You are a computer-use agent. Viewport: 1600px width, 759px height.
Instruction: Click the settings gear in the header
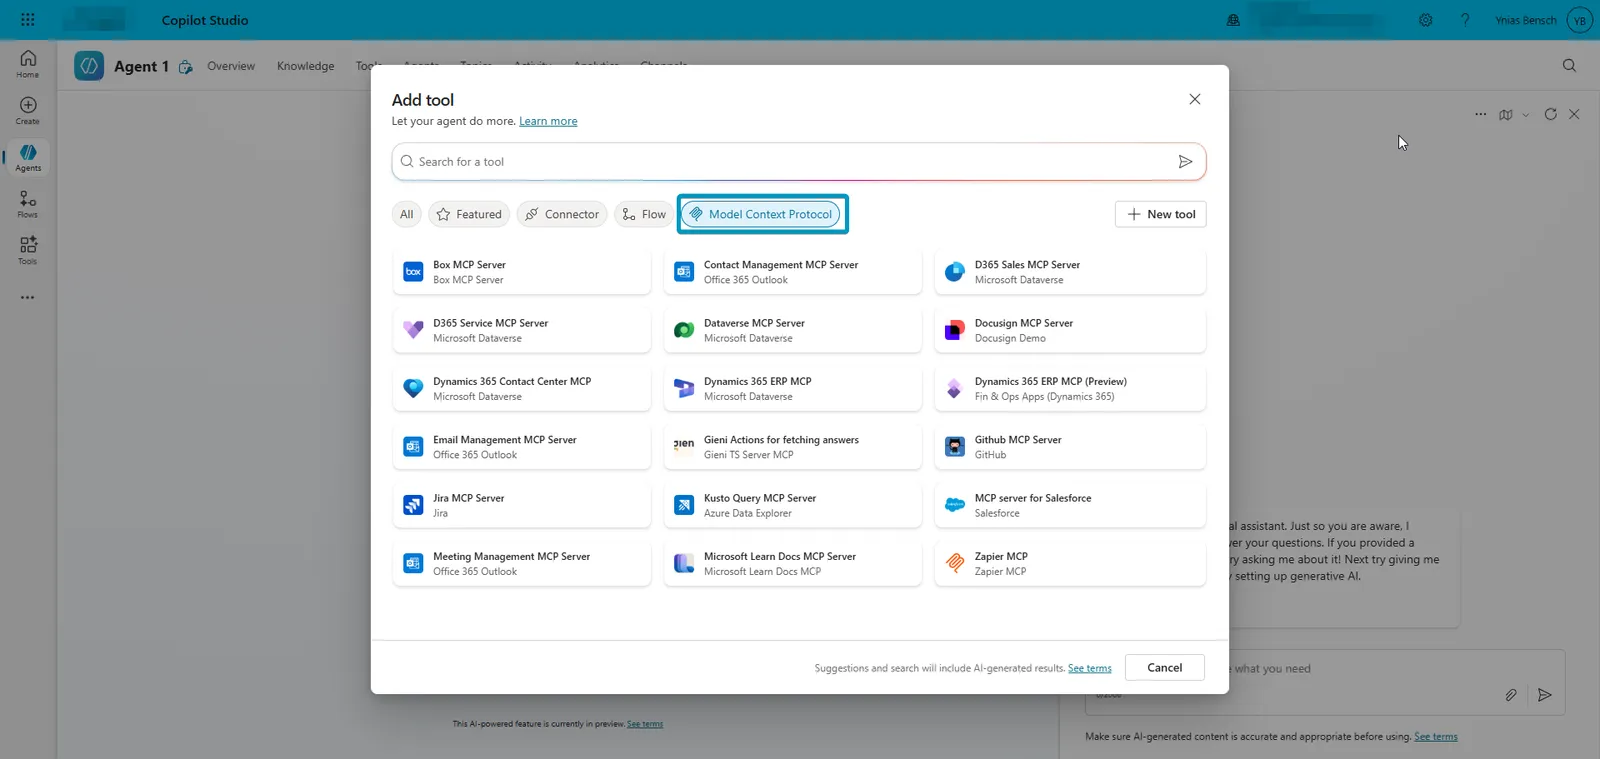coord(1426,20)
